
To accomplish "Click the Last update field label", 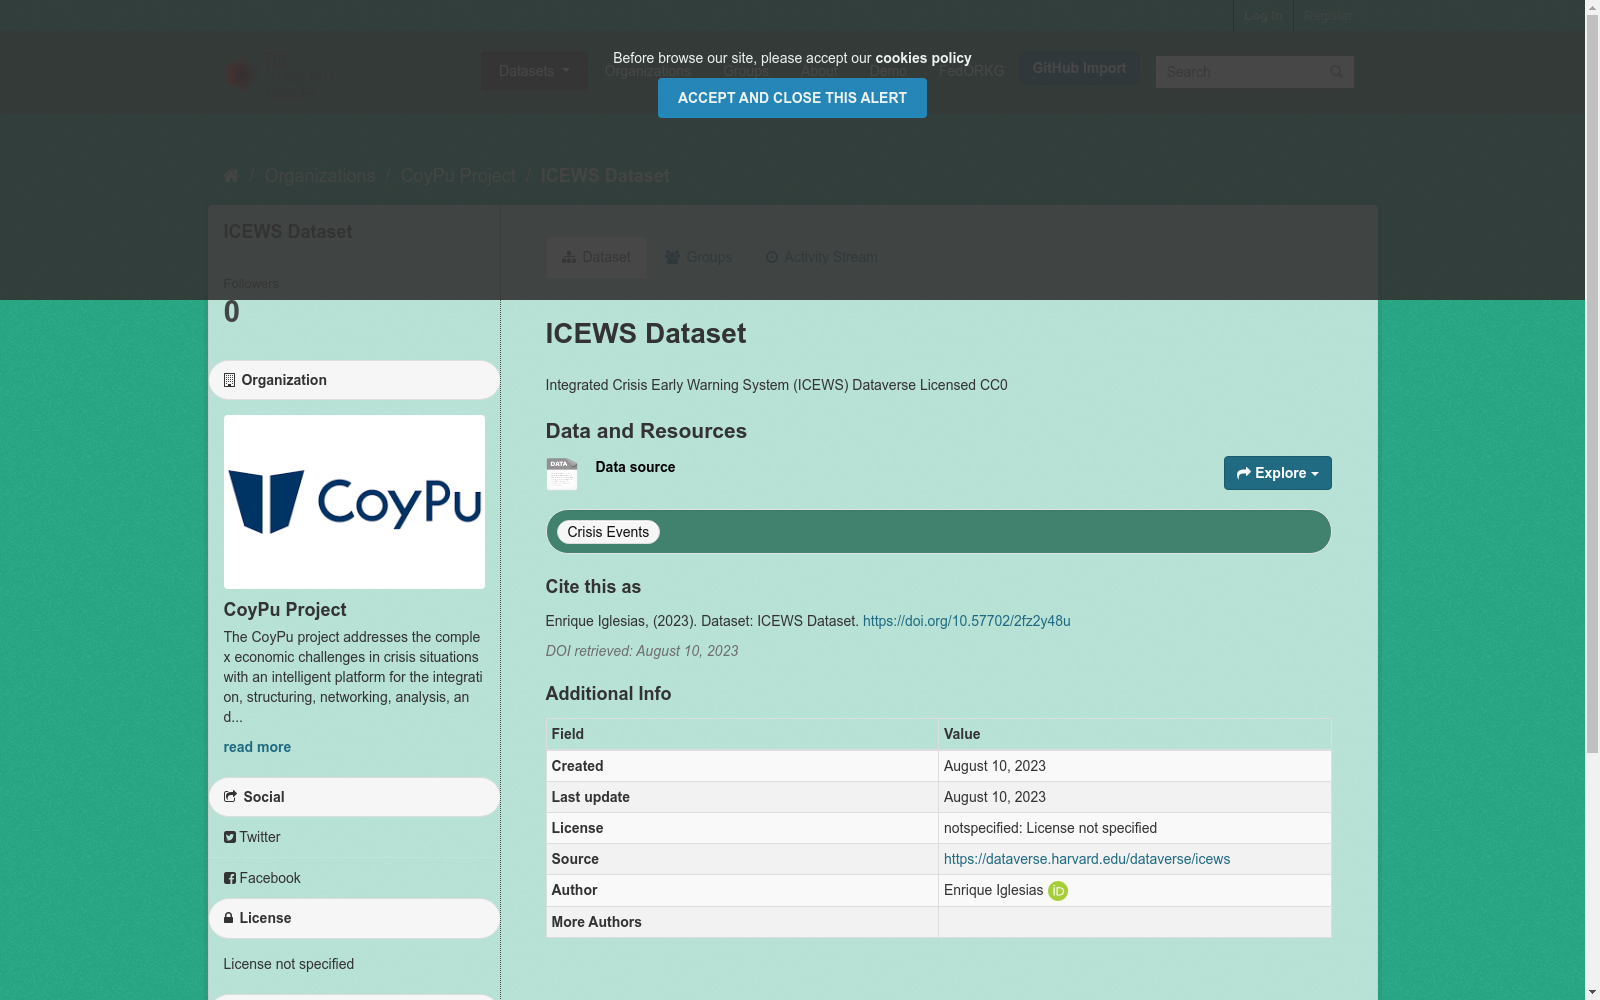I will tap(591, 797).
